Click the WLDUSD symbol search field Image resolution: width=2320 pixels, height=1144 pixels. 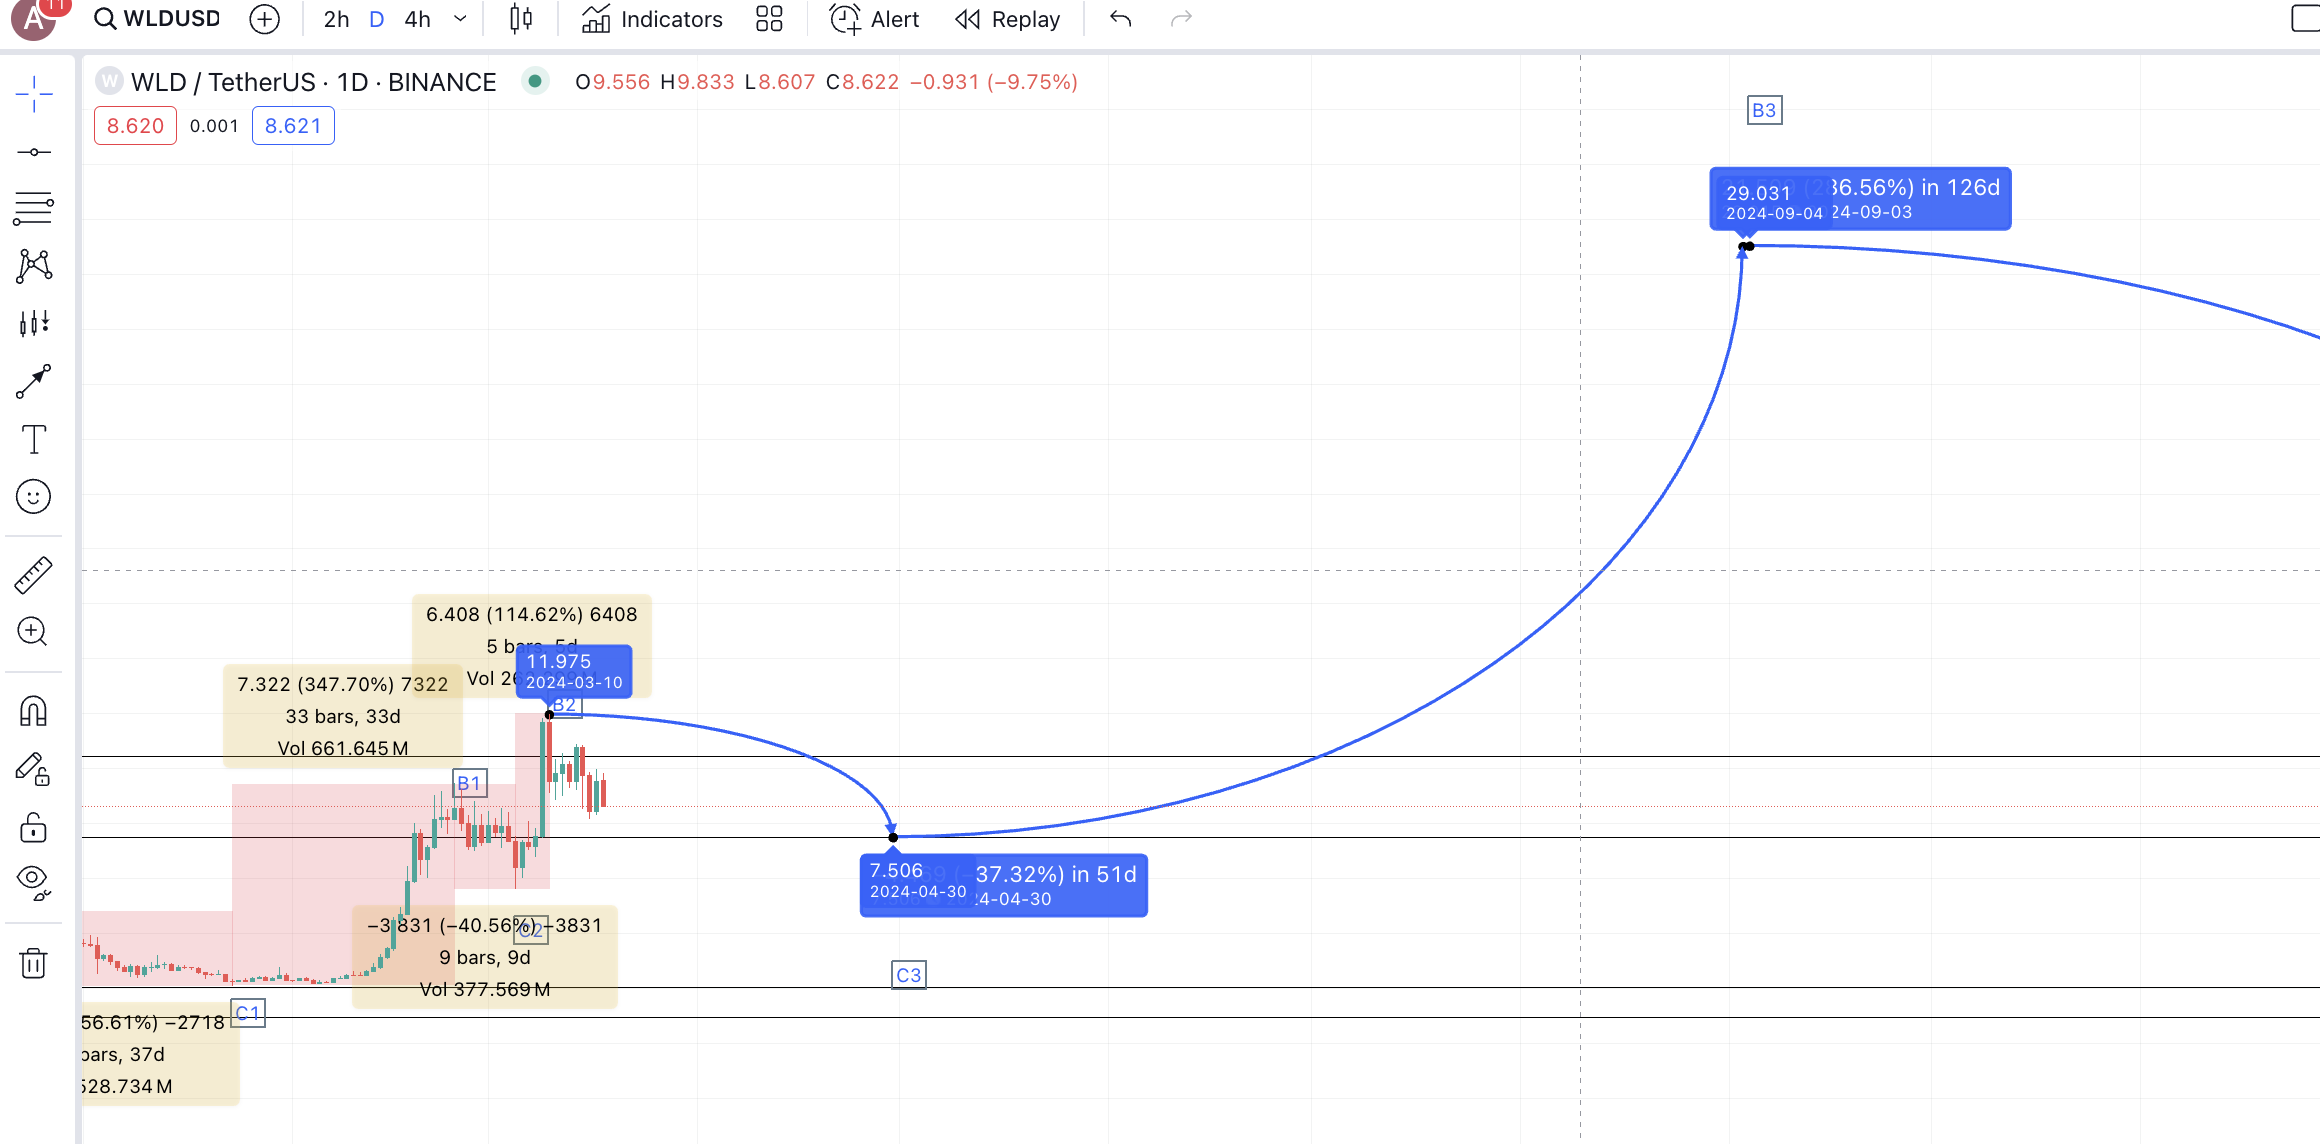click(158, 19)
